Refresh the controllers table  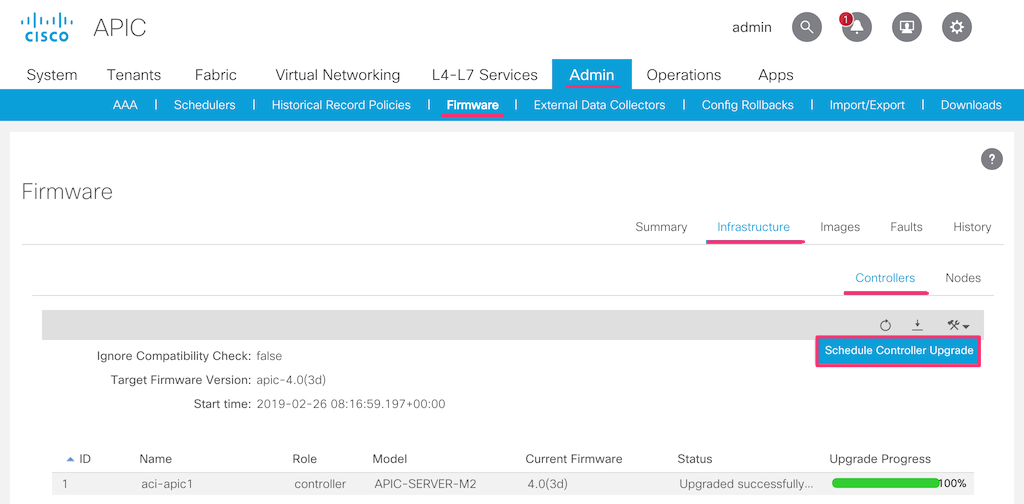886,325
